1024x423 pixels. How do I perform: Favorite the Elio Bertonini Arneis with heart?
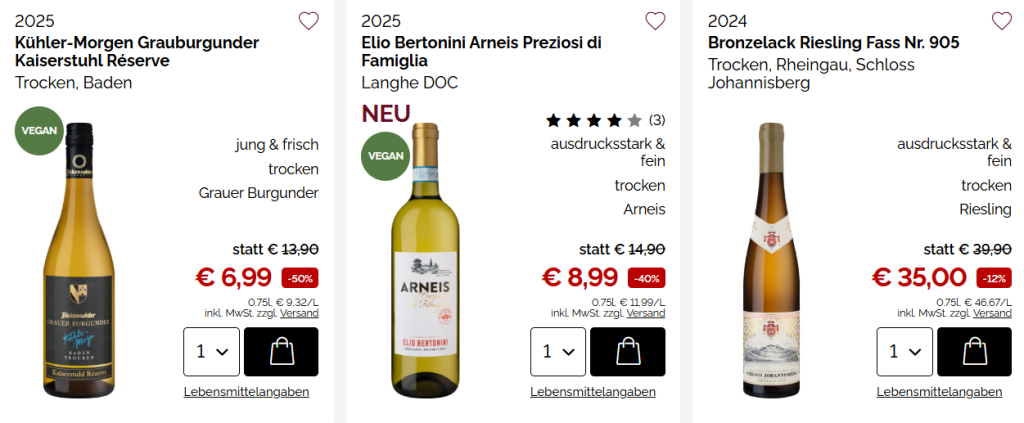point(655,21)
